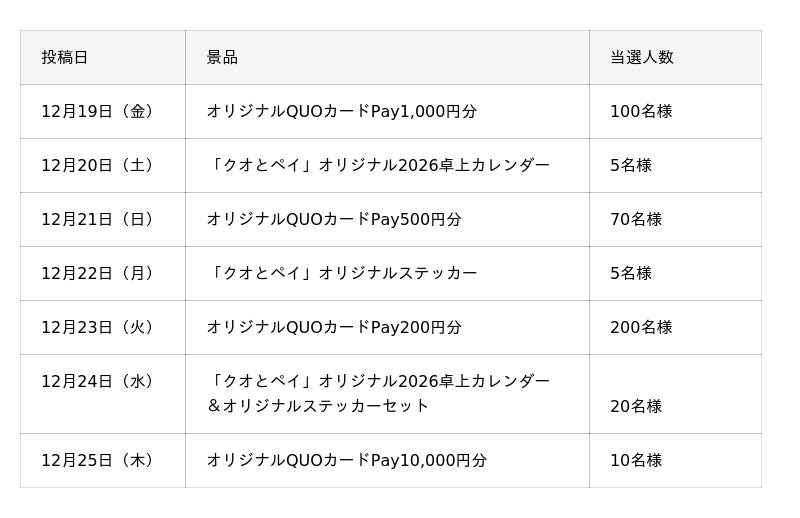
Task: Click the 投稿日 column header
Action: pyautogui.click(x=65, y=57)
